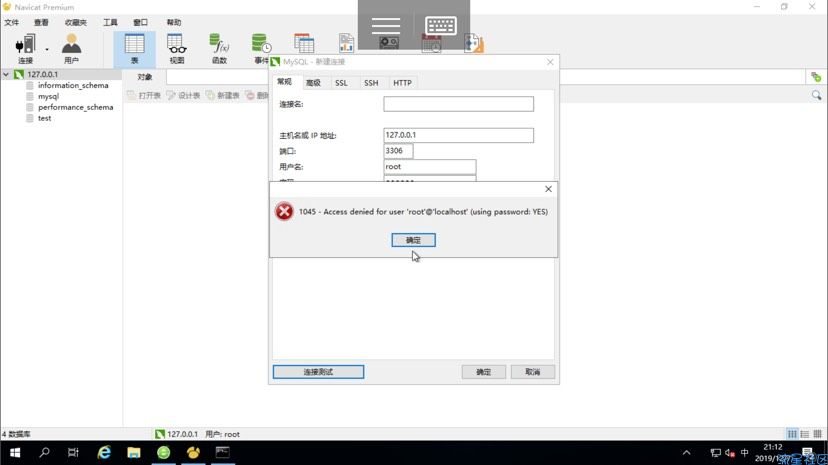Select the Query toolbar icon

click(304, 43)
